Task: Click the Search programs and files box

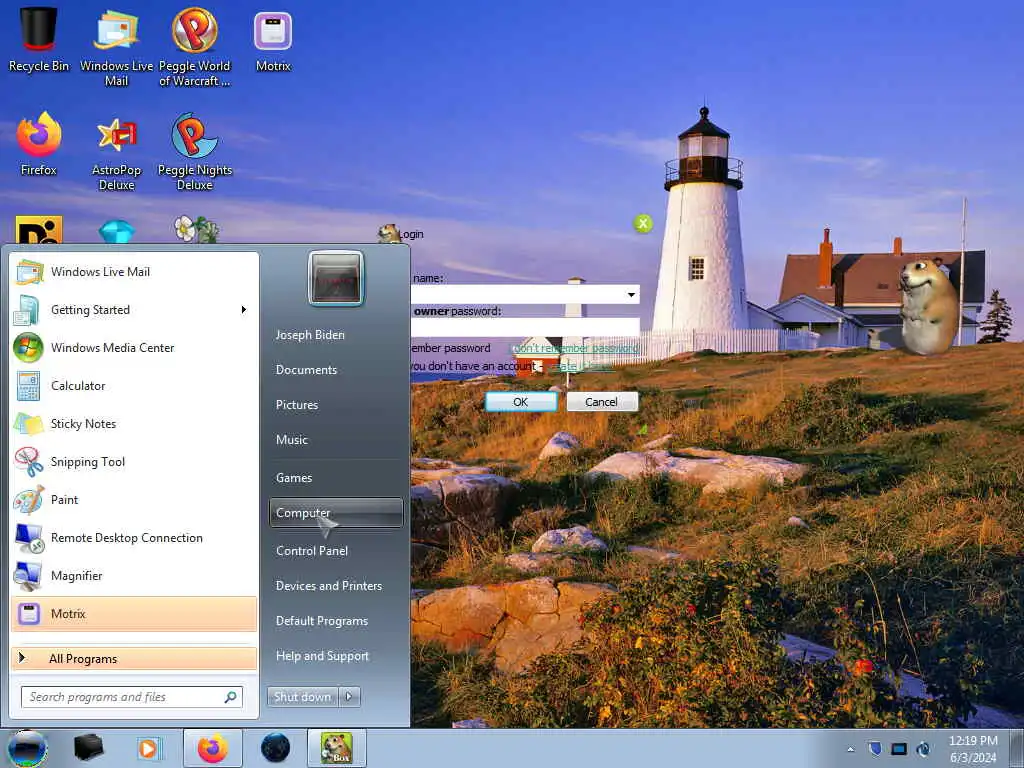Action: pos(132,697)
